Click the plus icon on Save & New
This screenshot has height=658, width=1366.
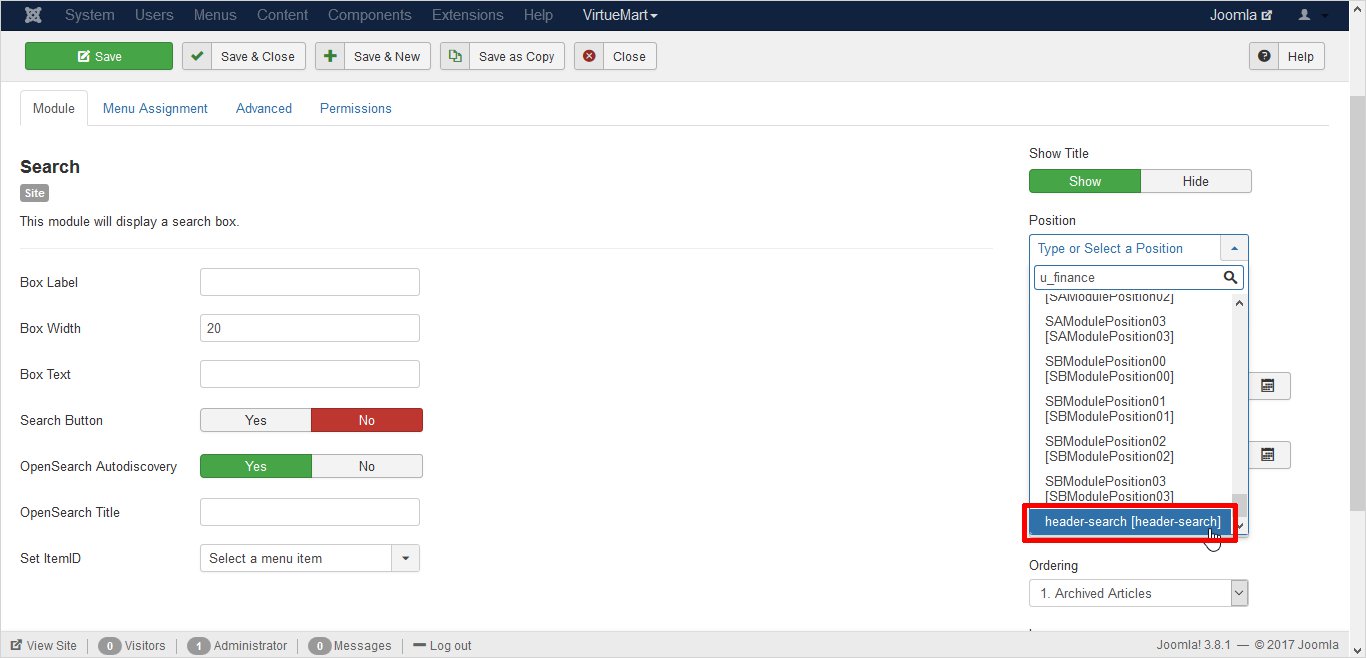coord(330,56)
